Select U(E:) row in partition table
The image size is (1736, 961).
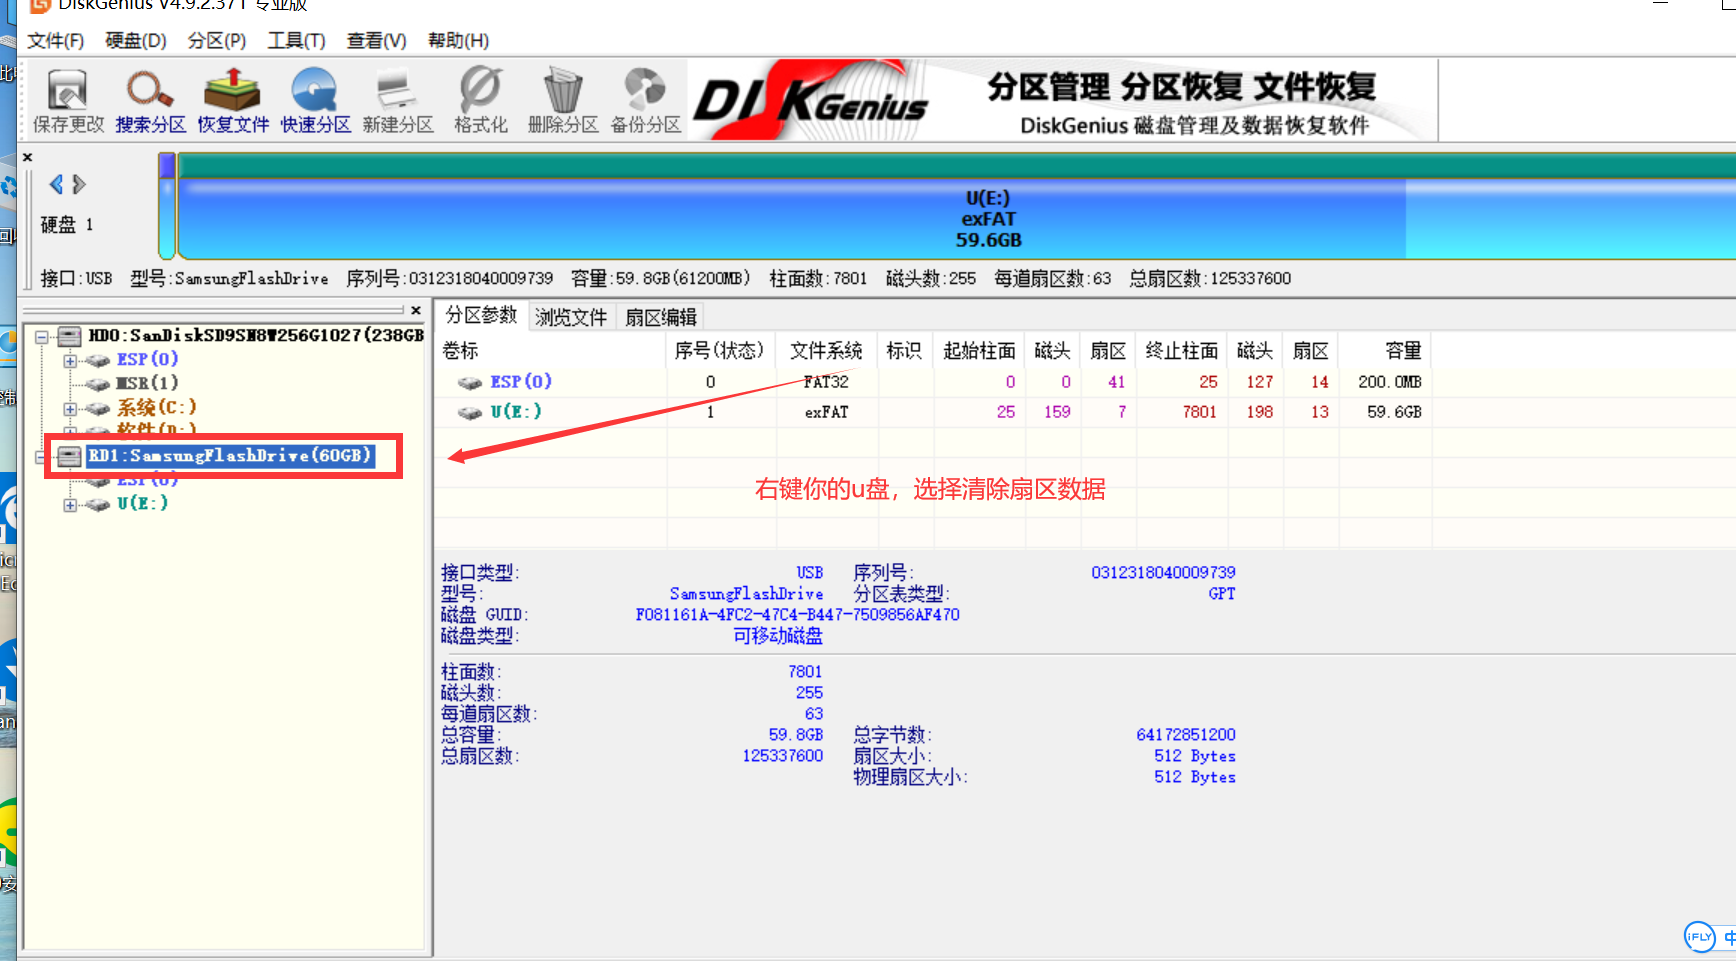[x=935, y=412]
